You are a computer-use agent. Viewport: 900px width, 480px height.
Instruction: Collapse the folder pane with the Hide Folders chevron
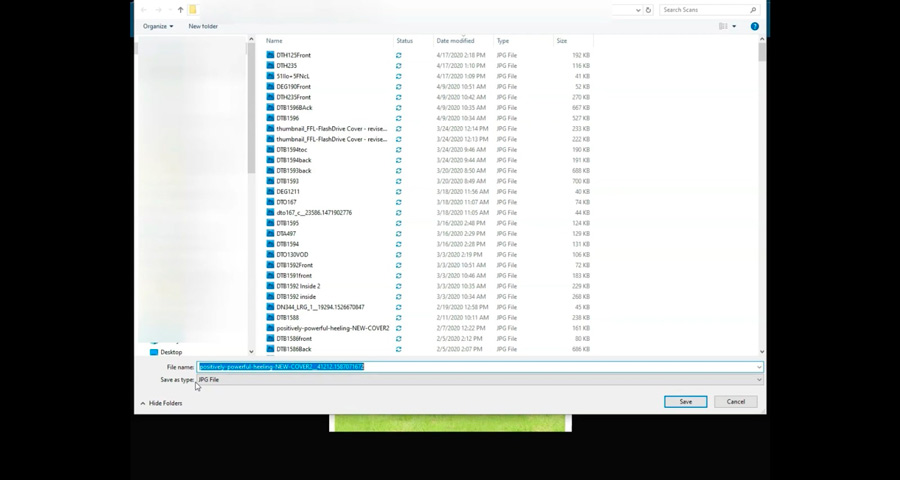coord(143,404)
